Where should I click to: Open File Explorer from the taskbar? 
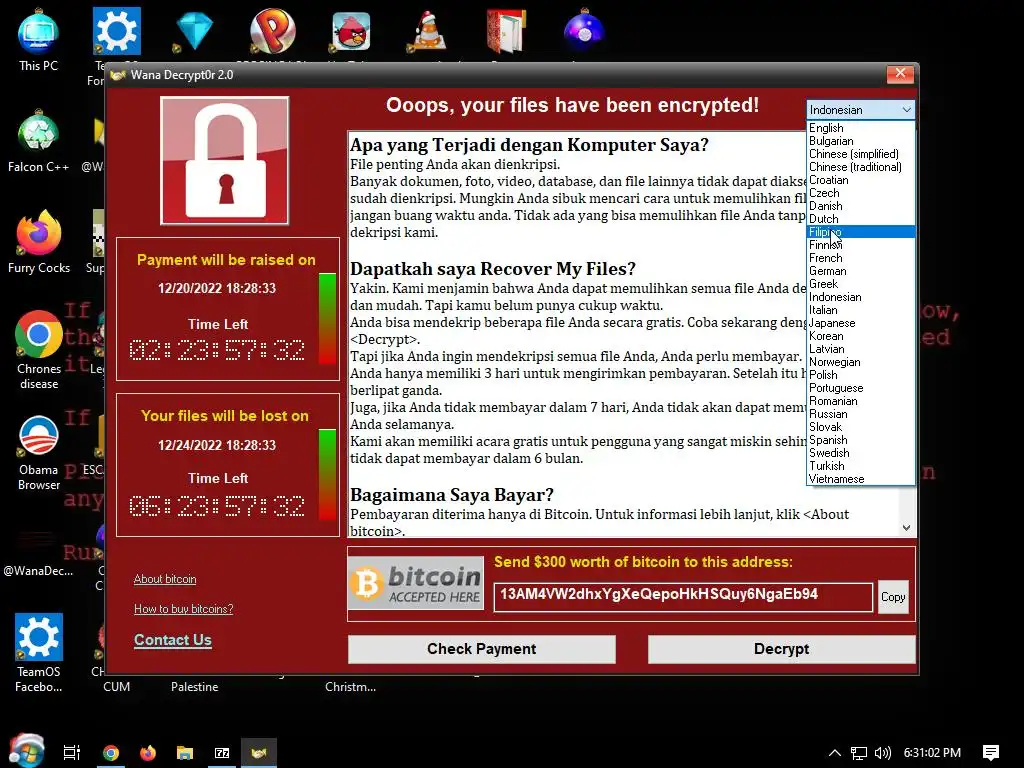point(185,752)
